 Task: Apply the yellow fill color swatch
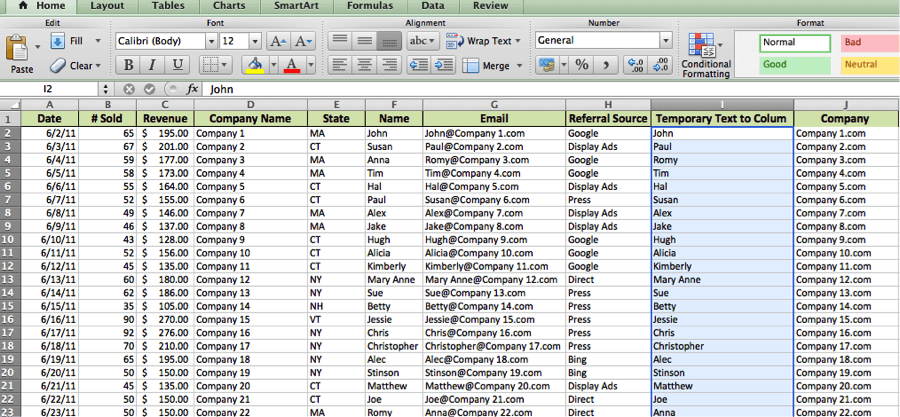tap(255, 65)
